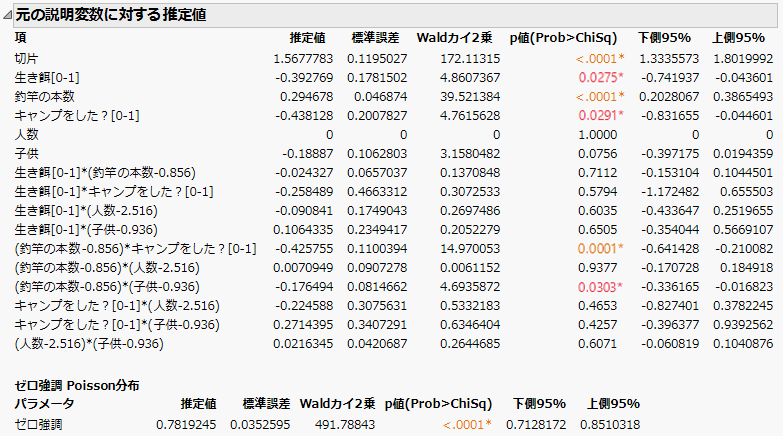Select the (釣竿の本数-0.856)*キャンプをした？[0-1] term
The height and width of the screenshot is (436, 783).
[x=135, y=248]
